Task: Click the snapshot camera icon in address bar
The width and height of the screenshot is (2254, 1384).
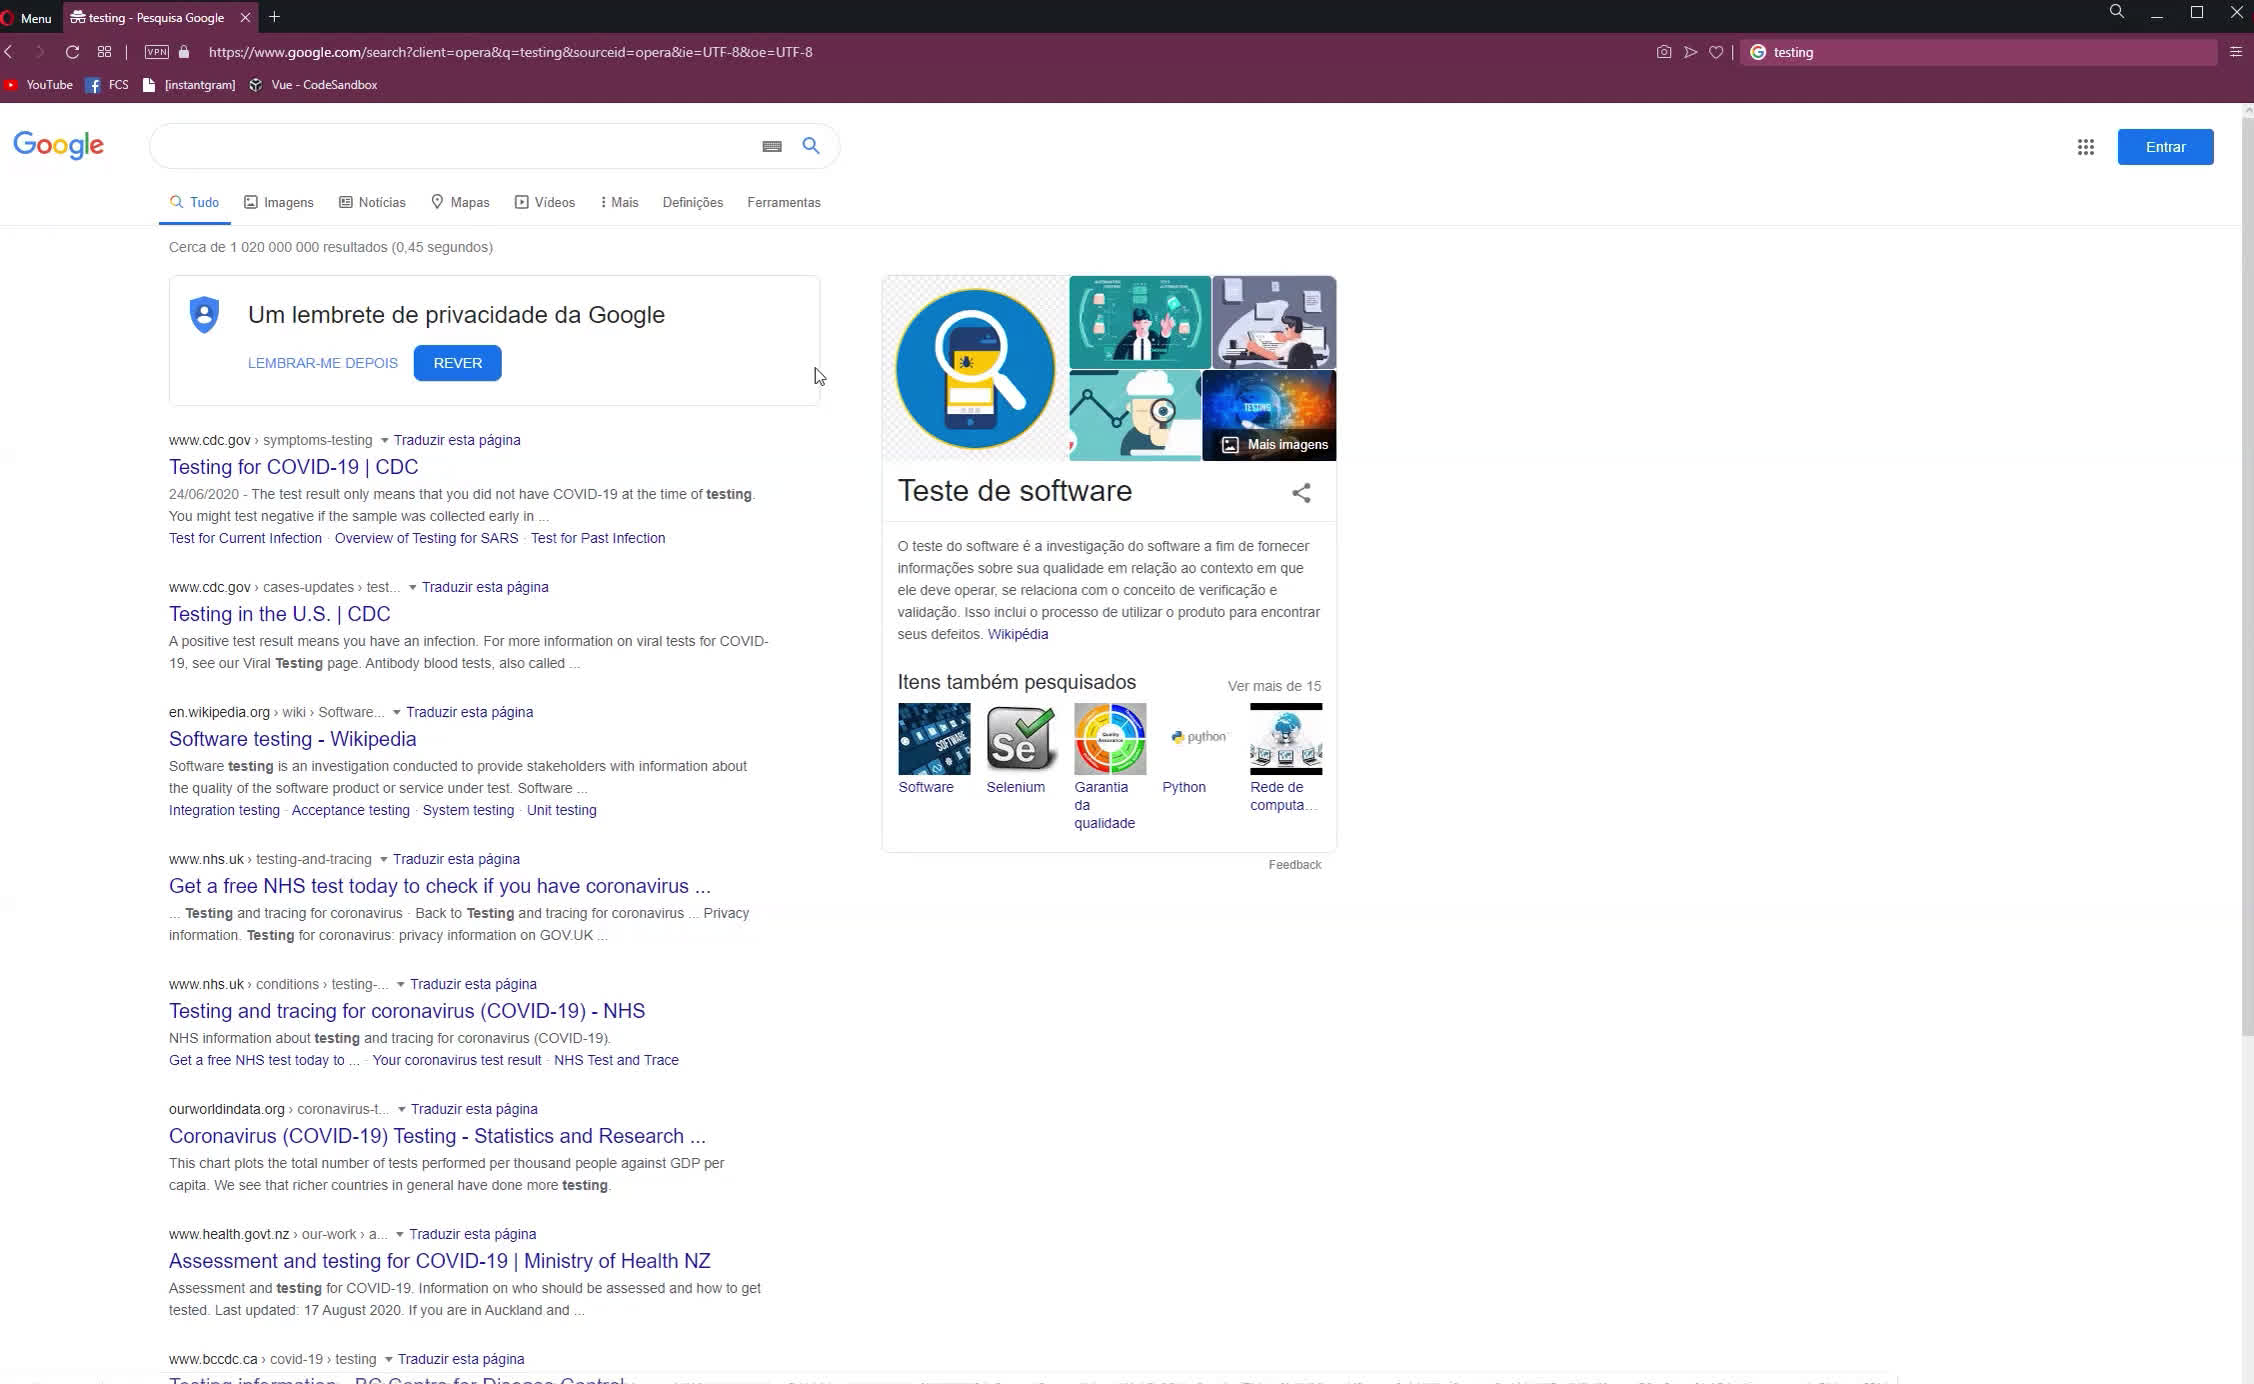Action: click(1664, 52)
